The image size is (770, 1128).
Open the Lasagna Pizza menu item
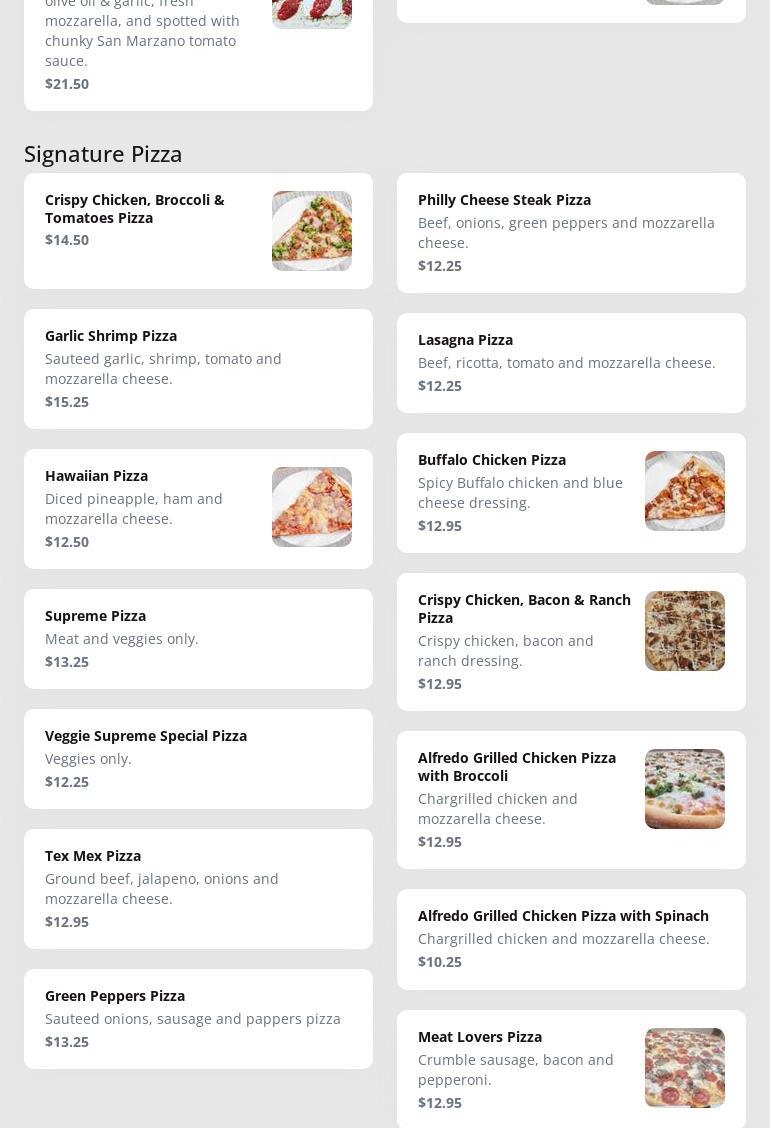[465, 340]
